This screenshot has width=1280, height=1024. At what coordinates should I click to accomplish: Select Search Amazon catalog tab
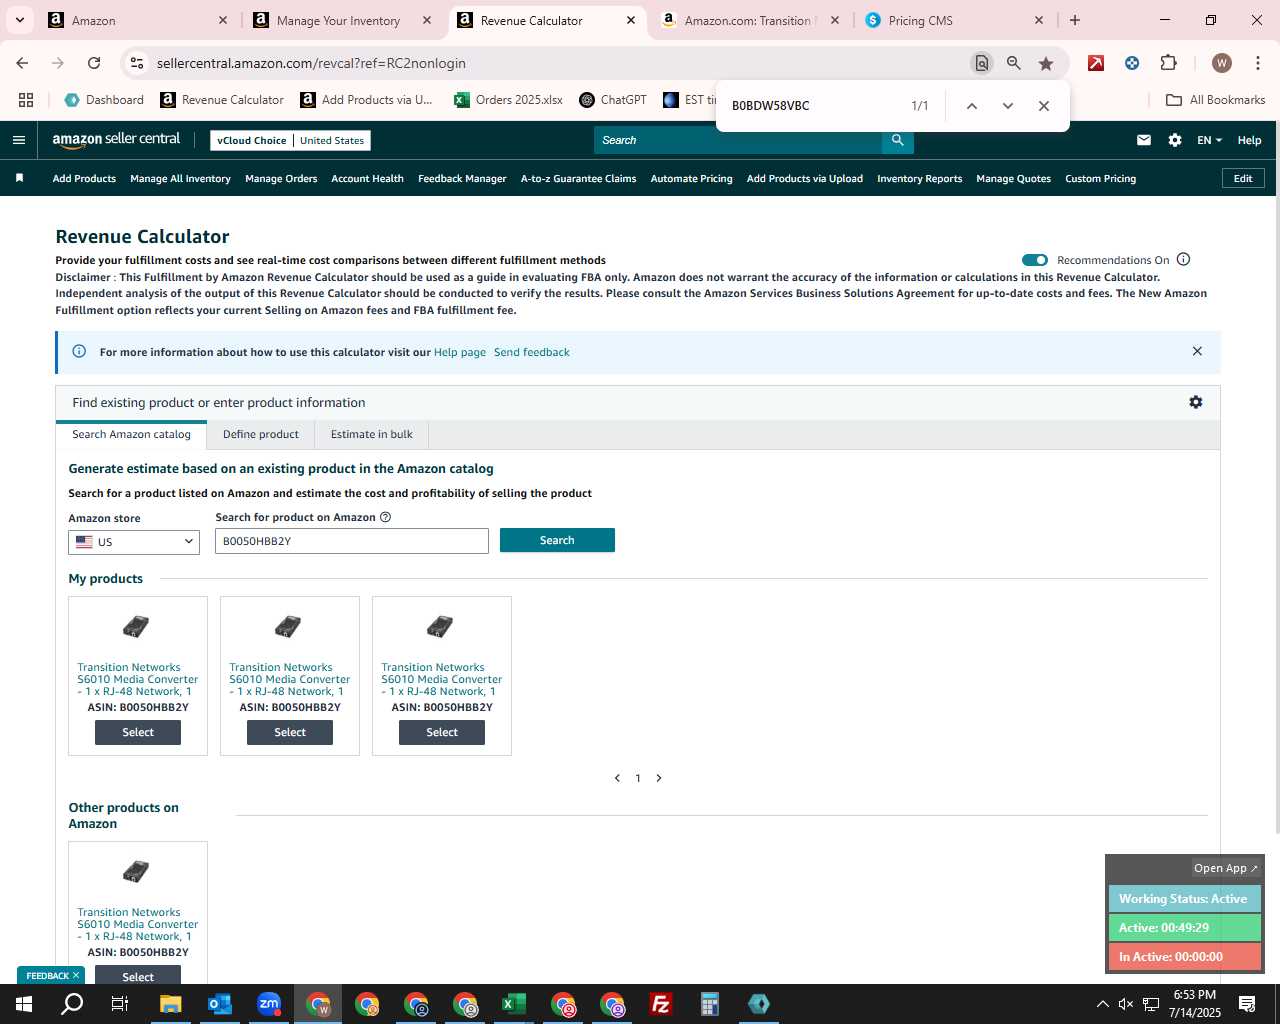click(131, 434)
